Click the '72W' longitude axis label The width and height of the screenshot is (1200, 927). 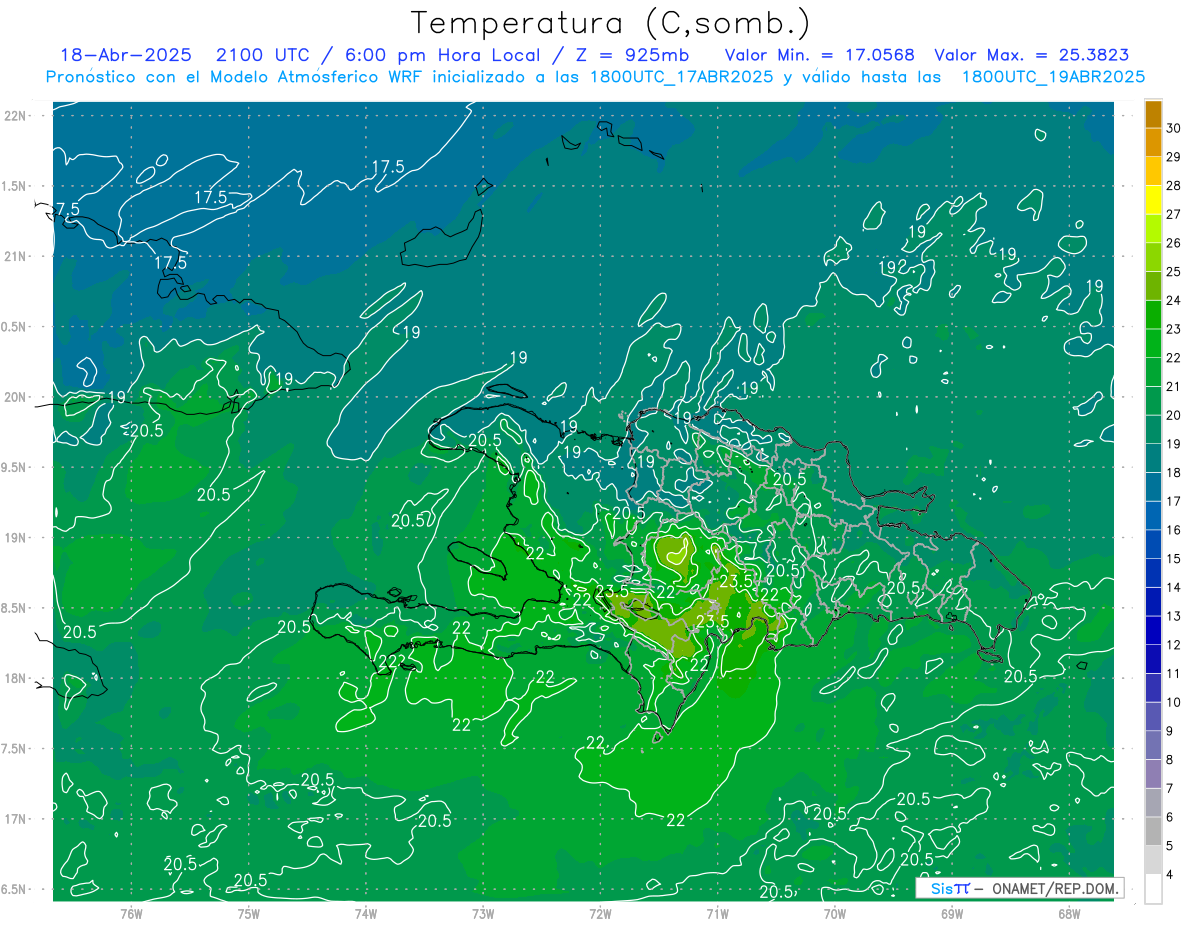(x=600, y=914)
